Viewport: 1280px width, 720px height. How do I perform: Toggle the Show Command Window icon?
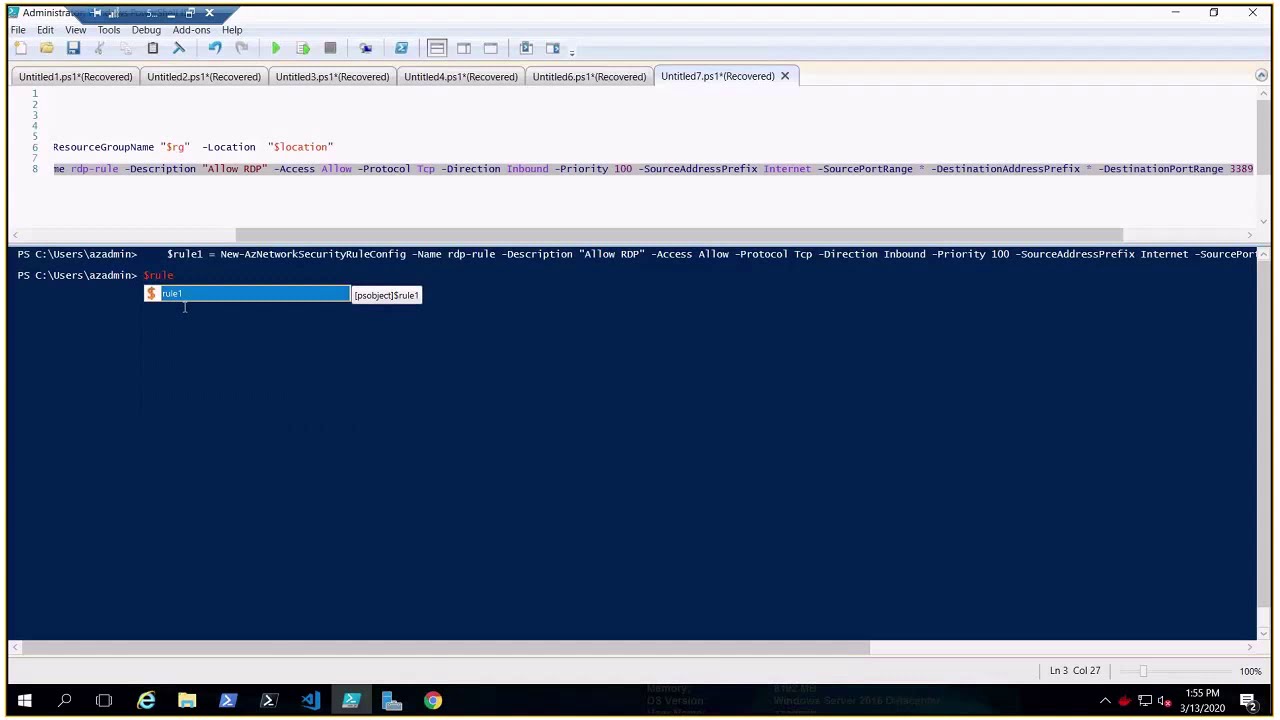tap(526, 48)
